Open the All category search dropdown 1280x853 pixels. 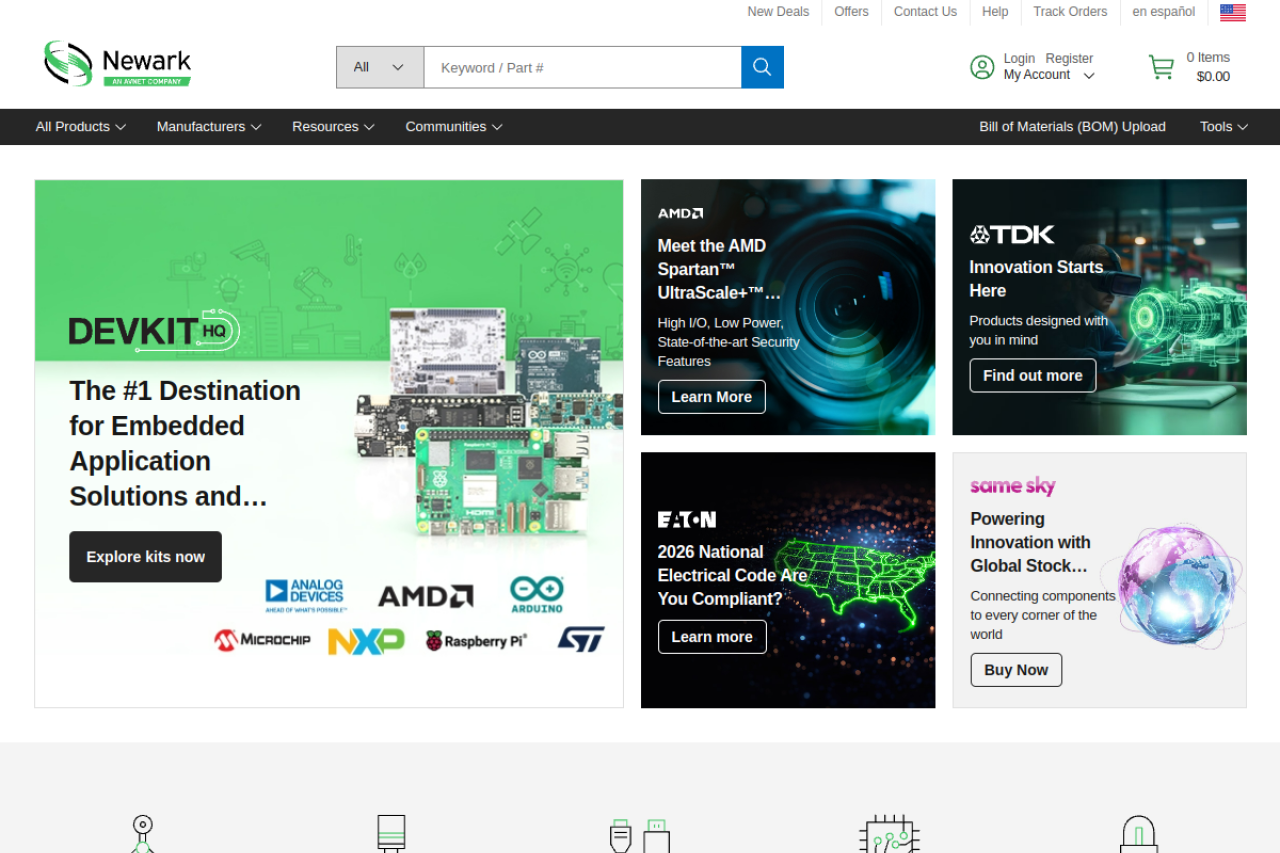pyautogui.click(x=379, y=67)
